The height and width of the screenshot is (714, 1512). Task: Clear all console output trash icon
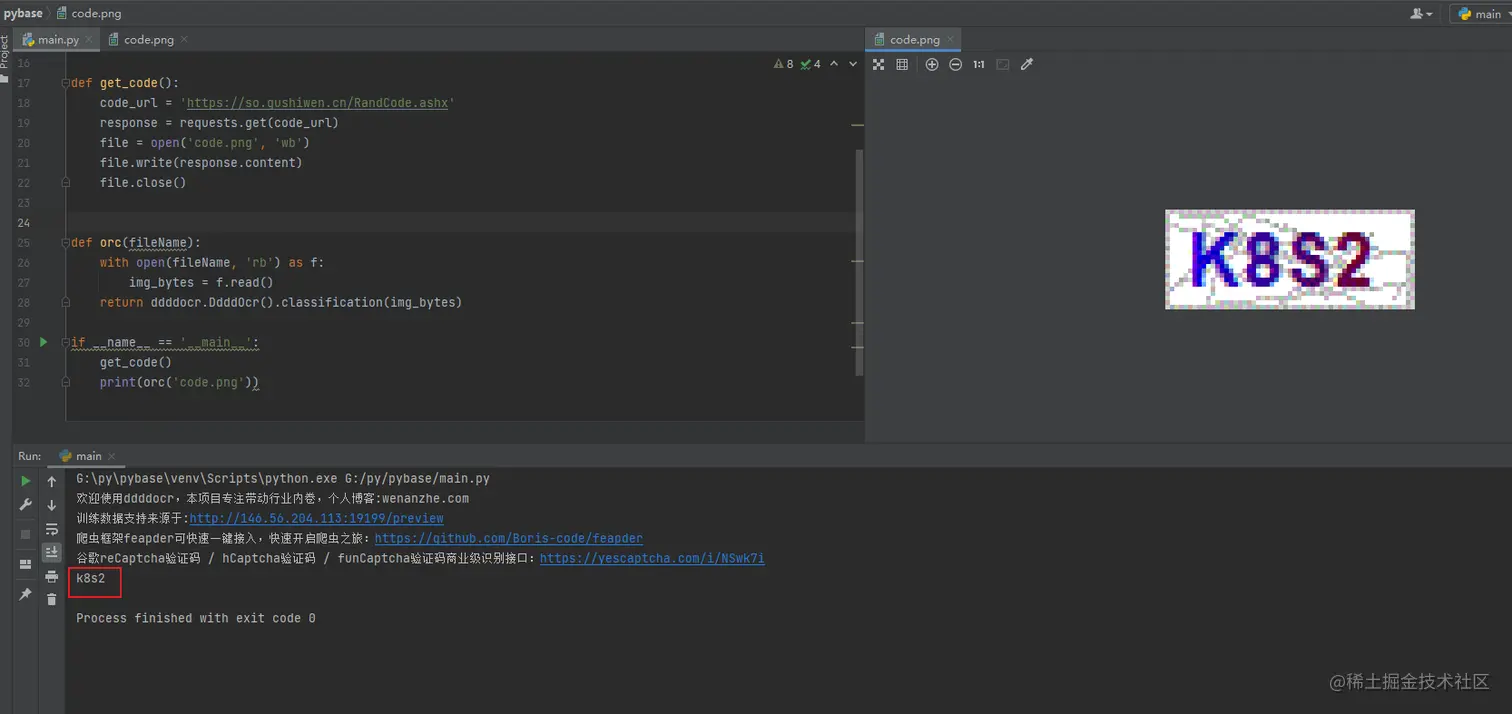click(52, 600)
